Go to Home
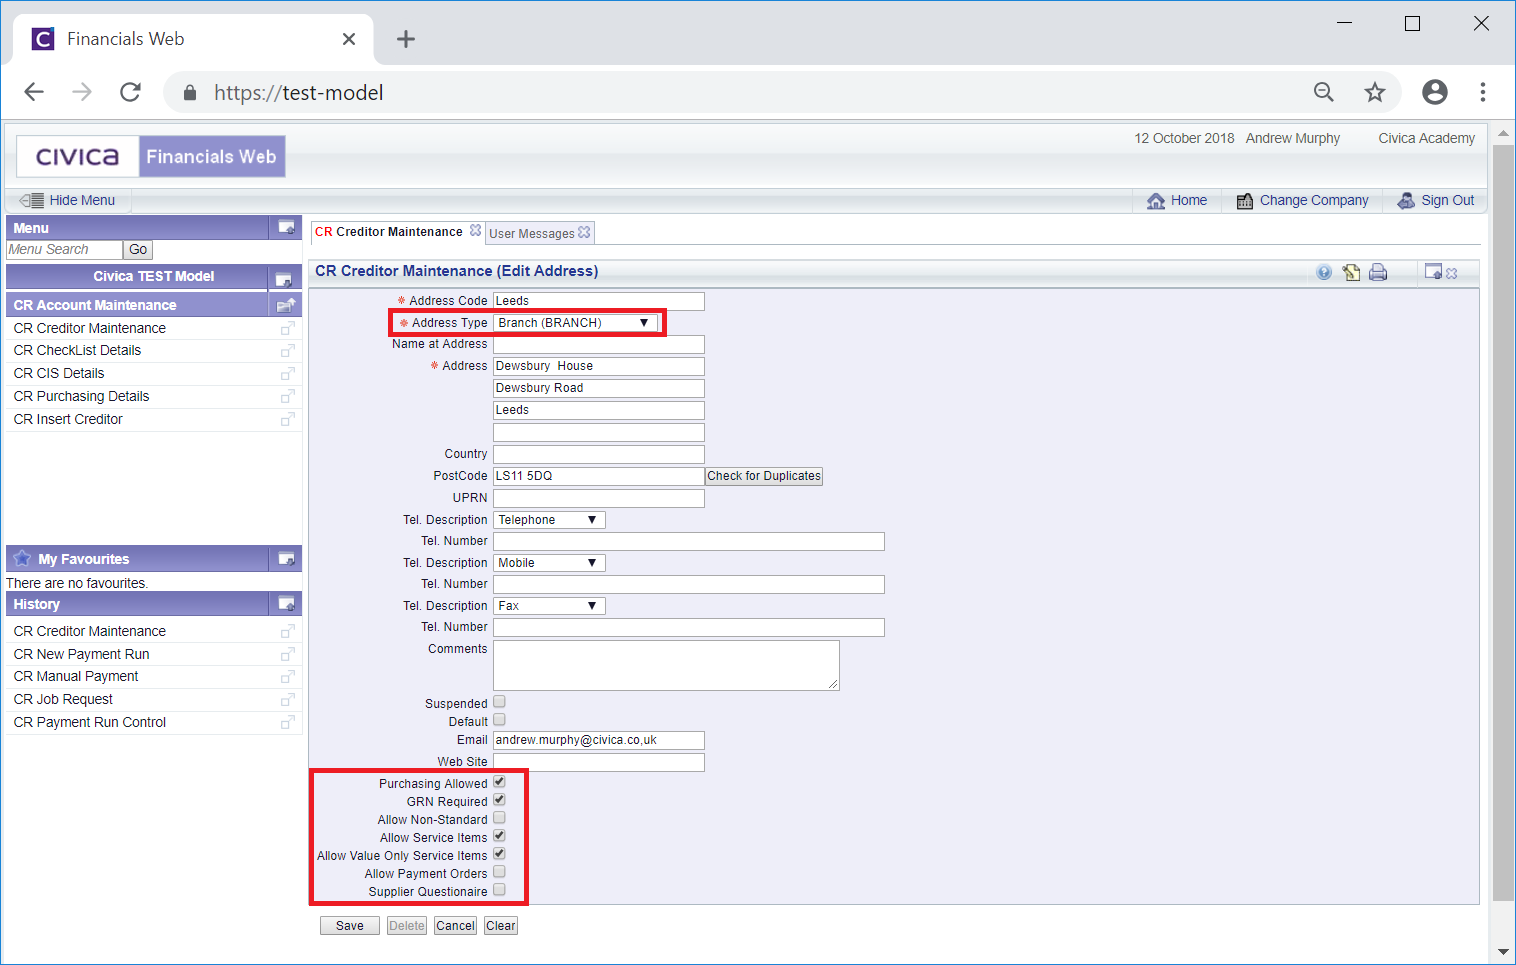The width and height of the screenshot is (1516, 965). pos(1177,200)
